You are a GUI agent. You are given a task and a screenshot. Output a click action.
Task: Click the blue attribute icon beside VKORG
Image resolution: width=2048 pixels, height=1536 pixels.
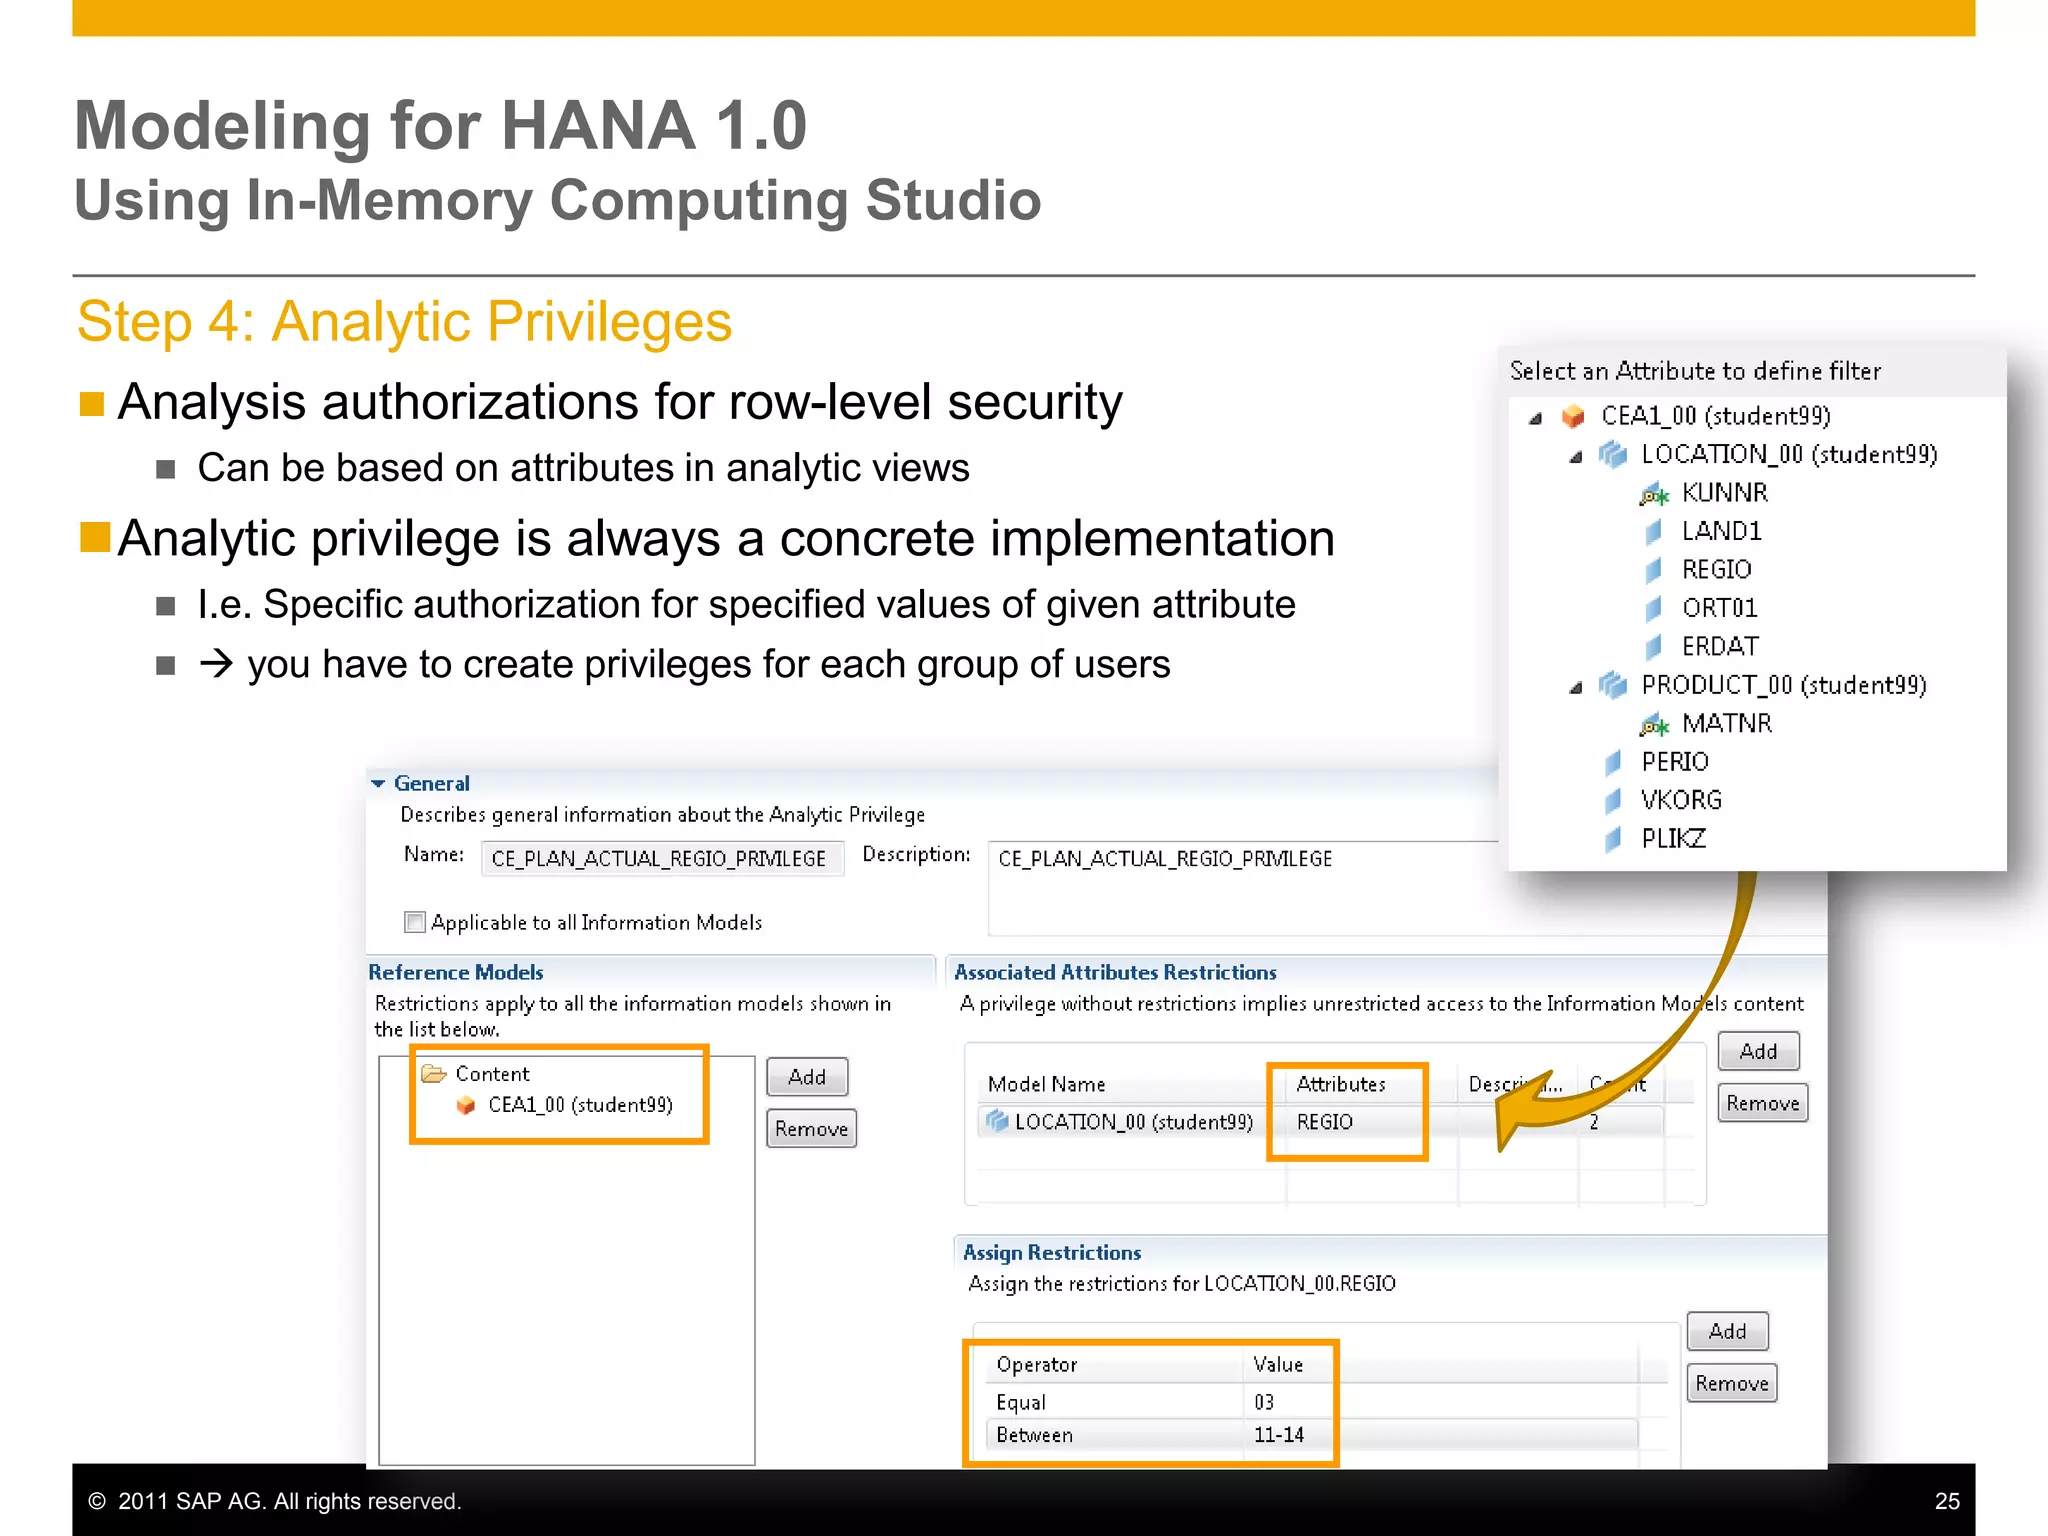coord(1613,800)
